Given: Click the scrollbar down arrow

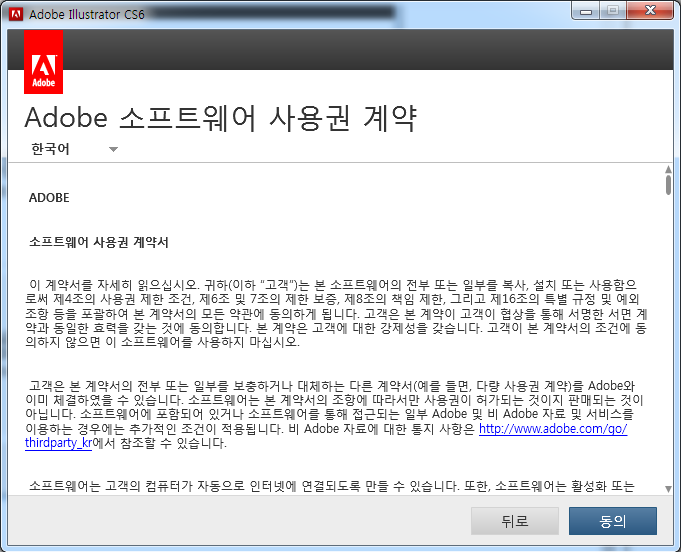Looking at the screenshot, I should pos(668,489).
